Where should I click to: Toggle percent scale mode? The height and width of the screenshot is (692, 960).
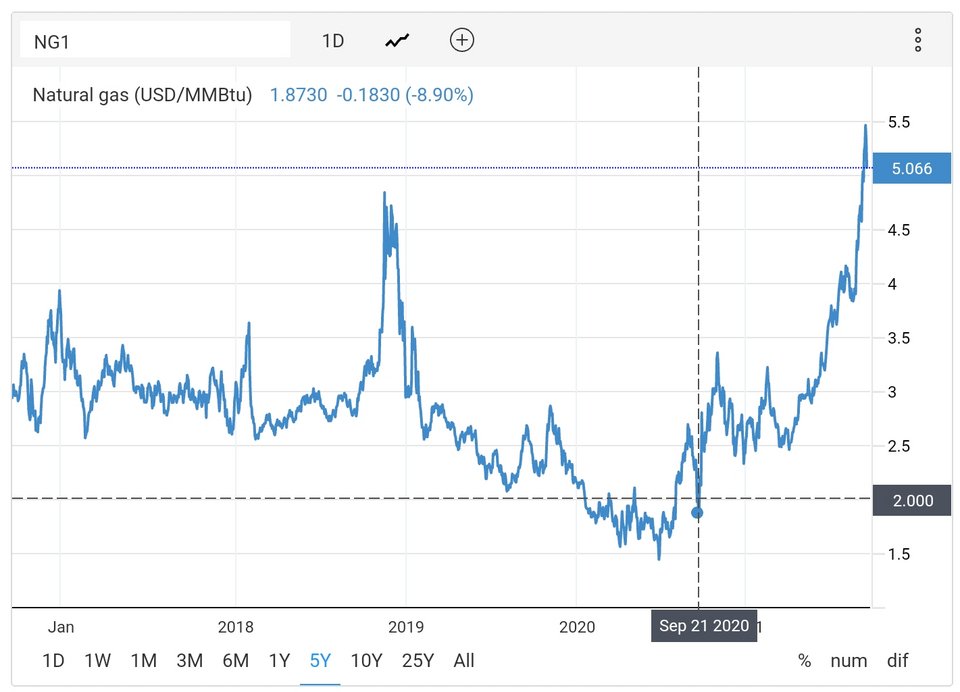pyautogui.click(x=804, y=660)
